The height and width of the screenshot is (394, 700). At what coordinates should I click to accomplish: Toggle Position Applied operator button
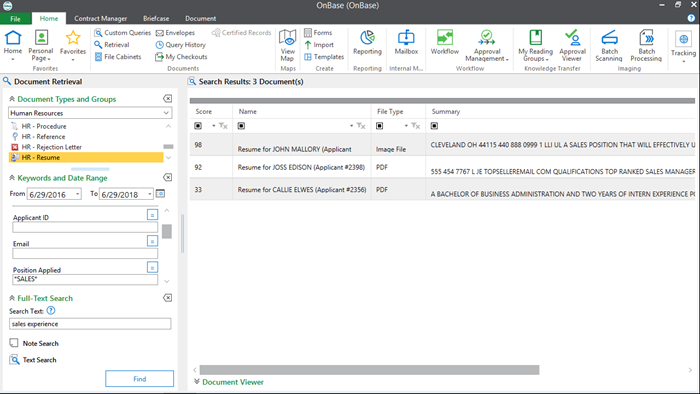152,267
